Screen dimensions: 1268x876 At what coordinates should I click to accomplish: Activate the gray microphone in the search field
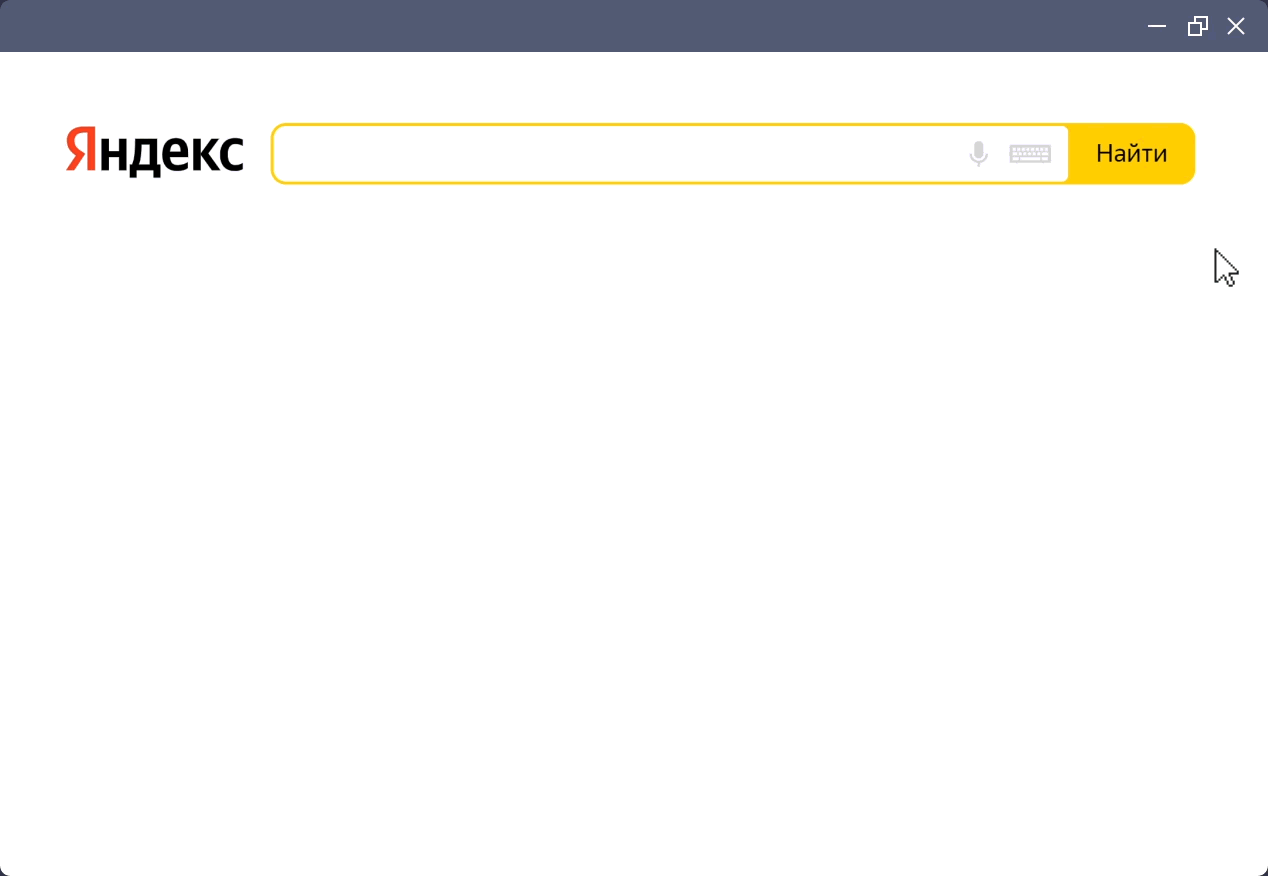point(978,154)
